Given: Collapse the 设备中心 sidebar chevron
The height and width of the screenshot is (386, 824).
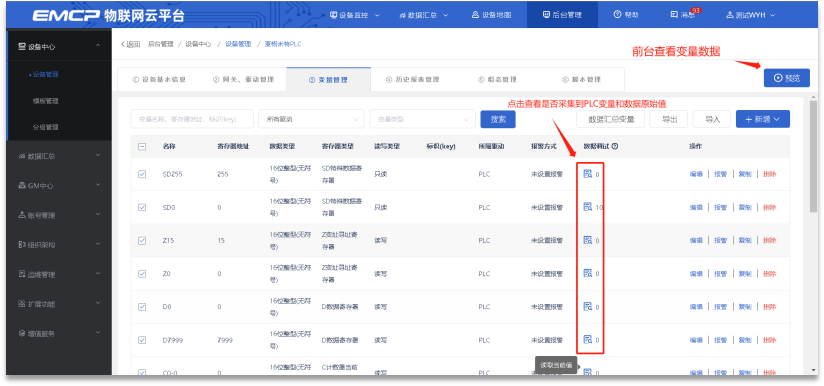Looking at the screenshot, I should [98, 46].
